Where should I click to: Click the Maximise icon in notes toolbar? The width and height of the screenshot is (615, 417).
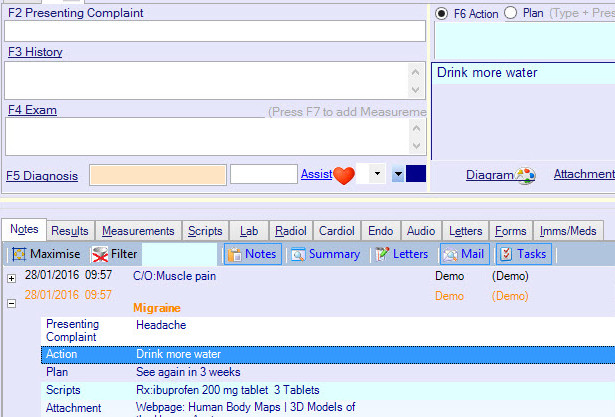(x=18, y=254)
